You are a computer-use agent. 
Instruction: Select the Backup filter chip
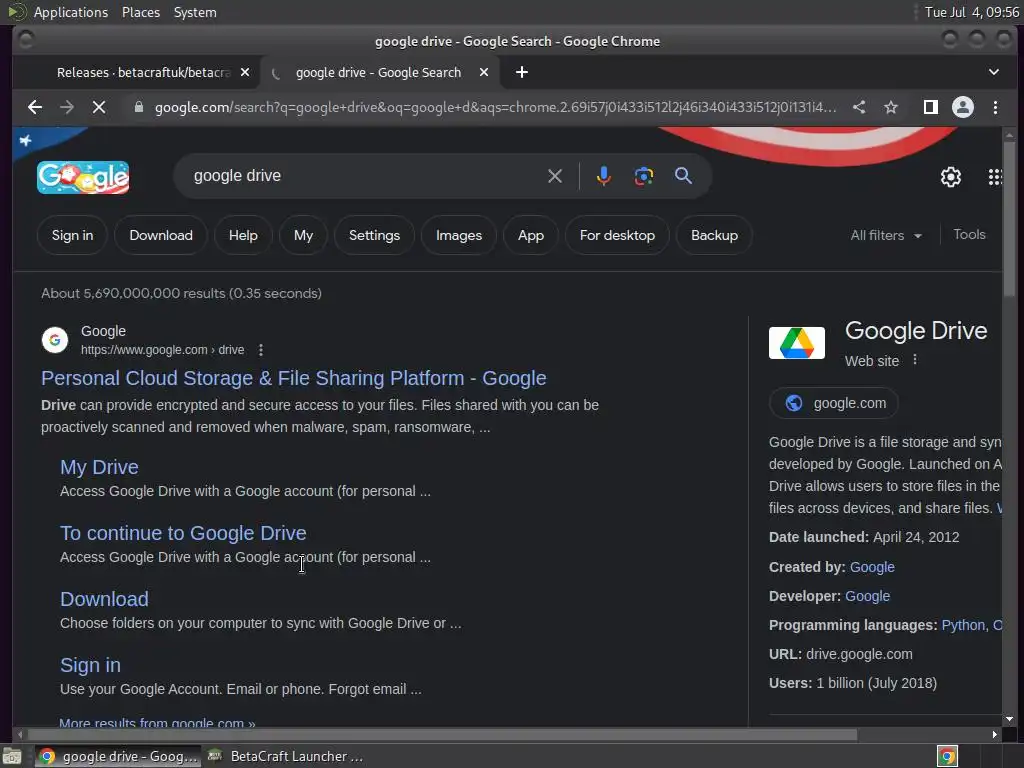coord(714,235)
